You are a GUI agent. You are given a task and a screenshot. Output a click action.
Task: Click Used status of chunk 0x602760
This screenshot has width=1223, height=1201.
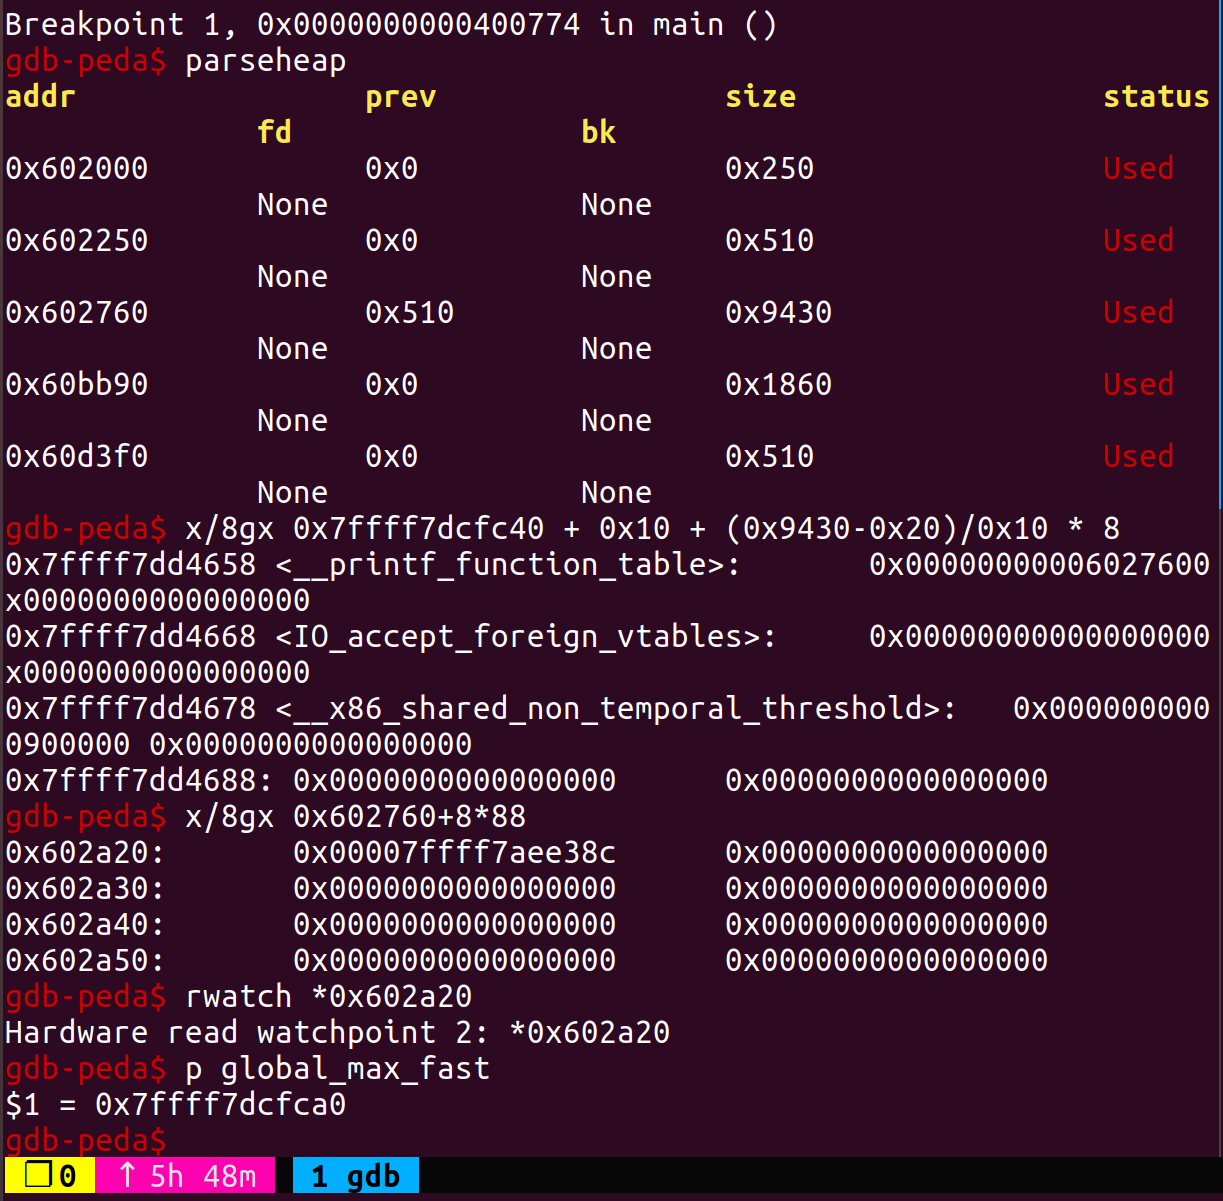click(x=1138, y=312)
